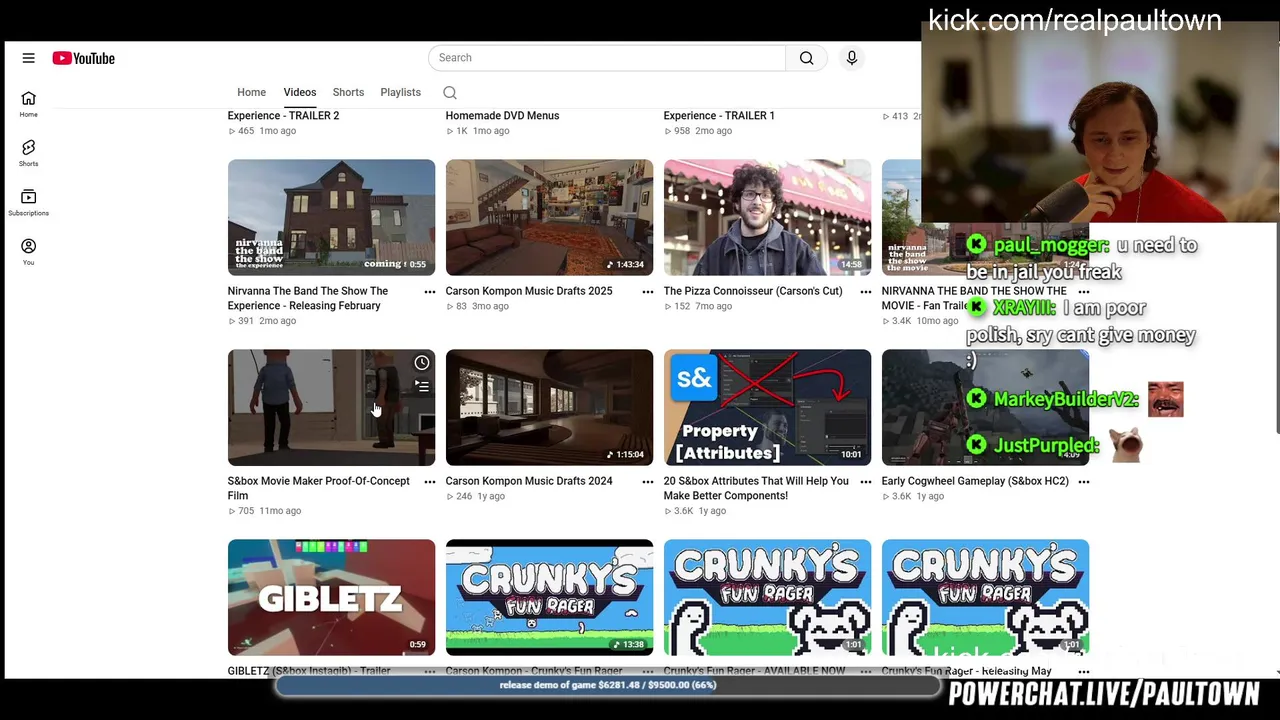Click the MarkeyBuilderV2 chat username
1280x720 pixels.
(1065, 399)
